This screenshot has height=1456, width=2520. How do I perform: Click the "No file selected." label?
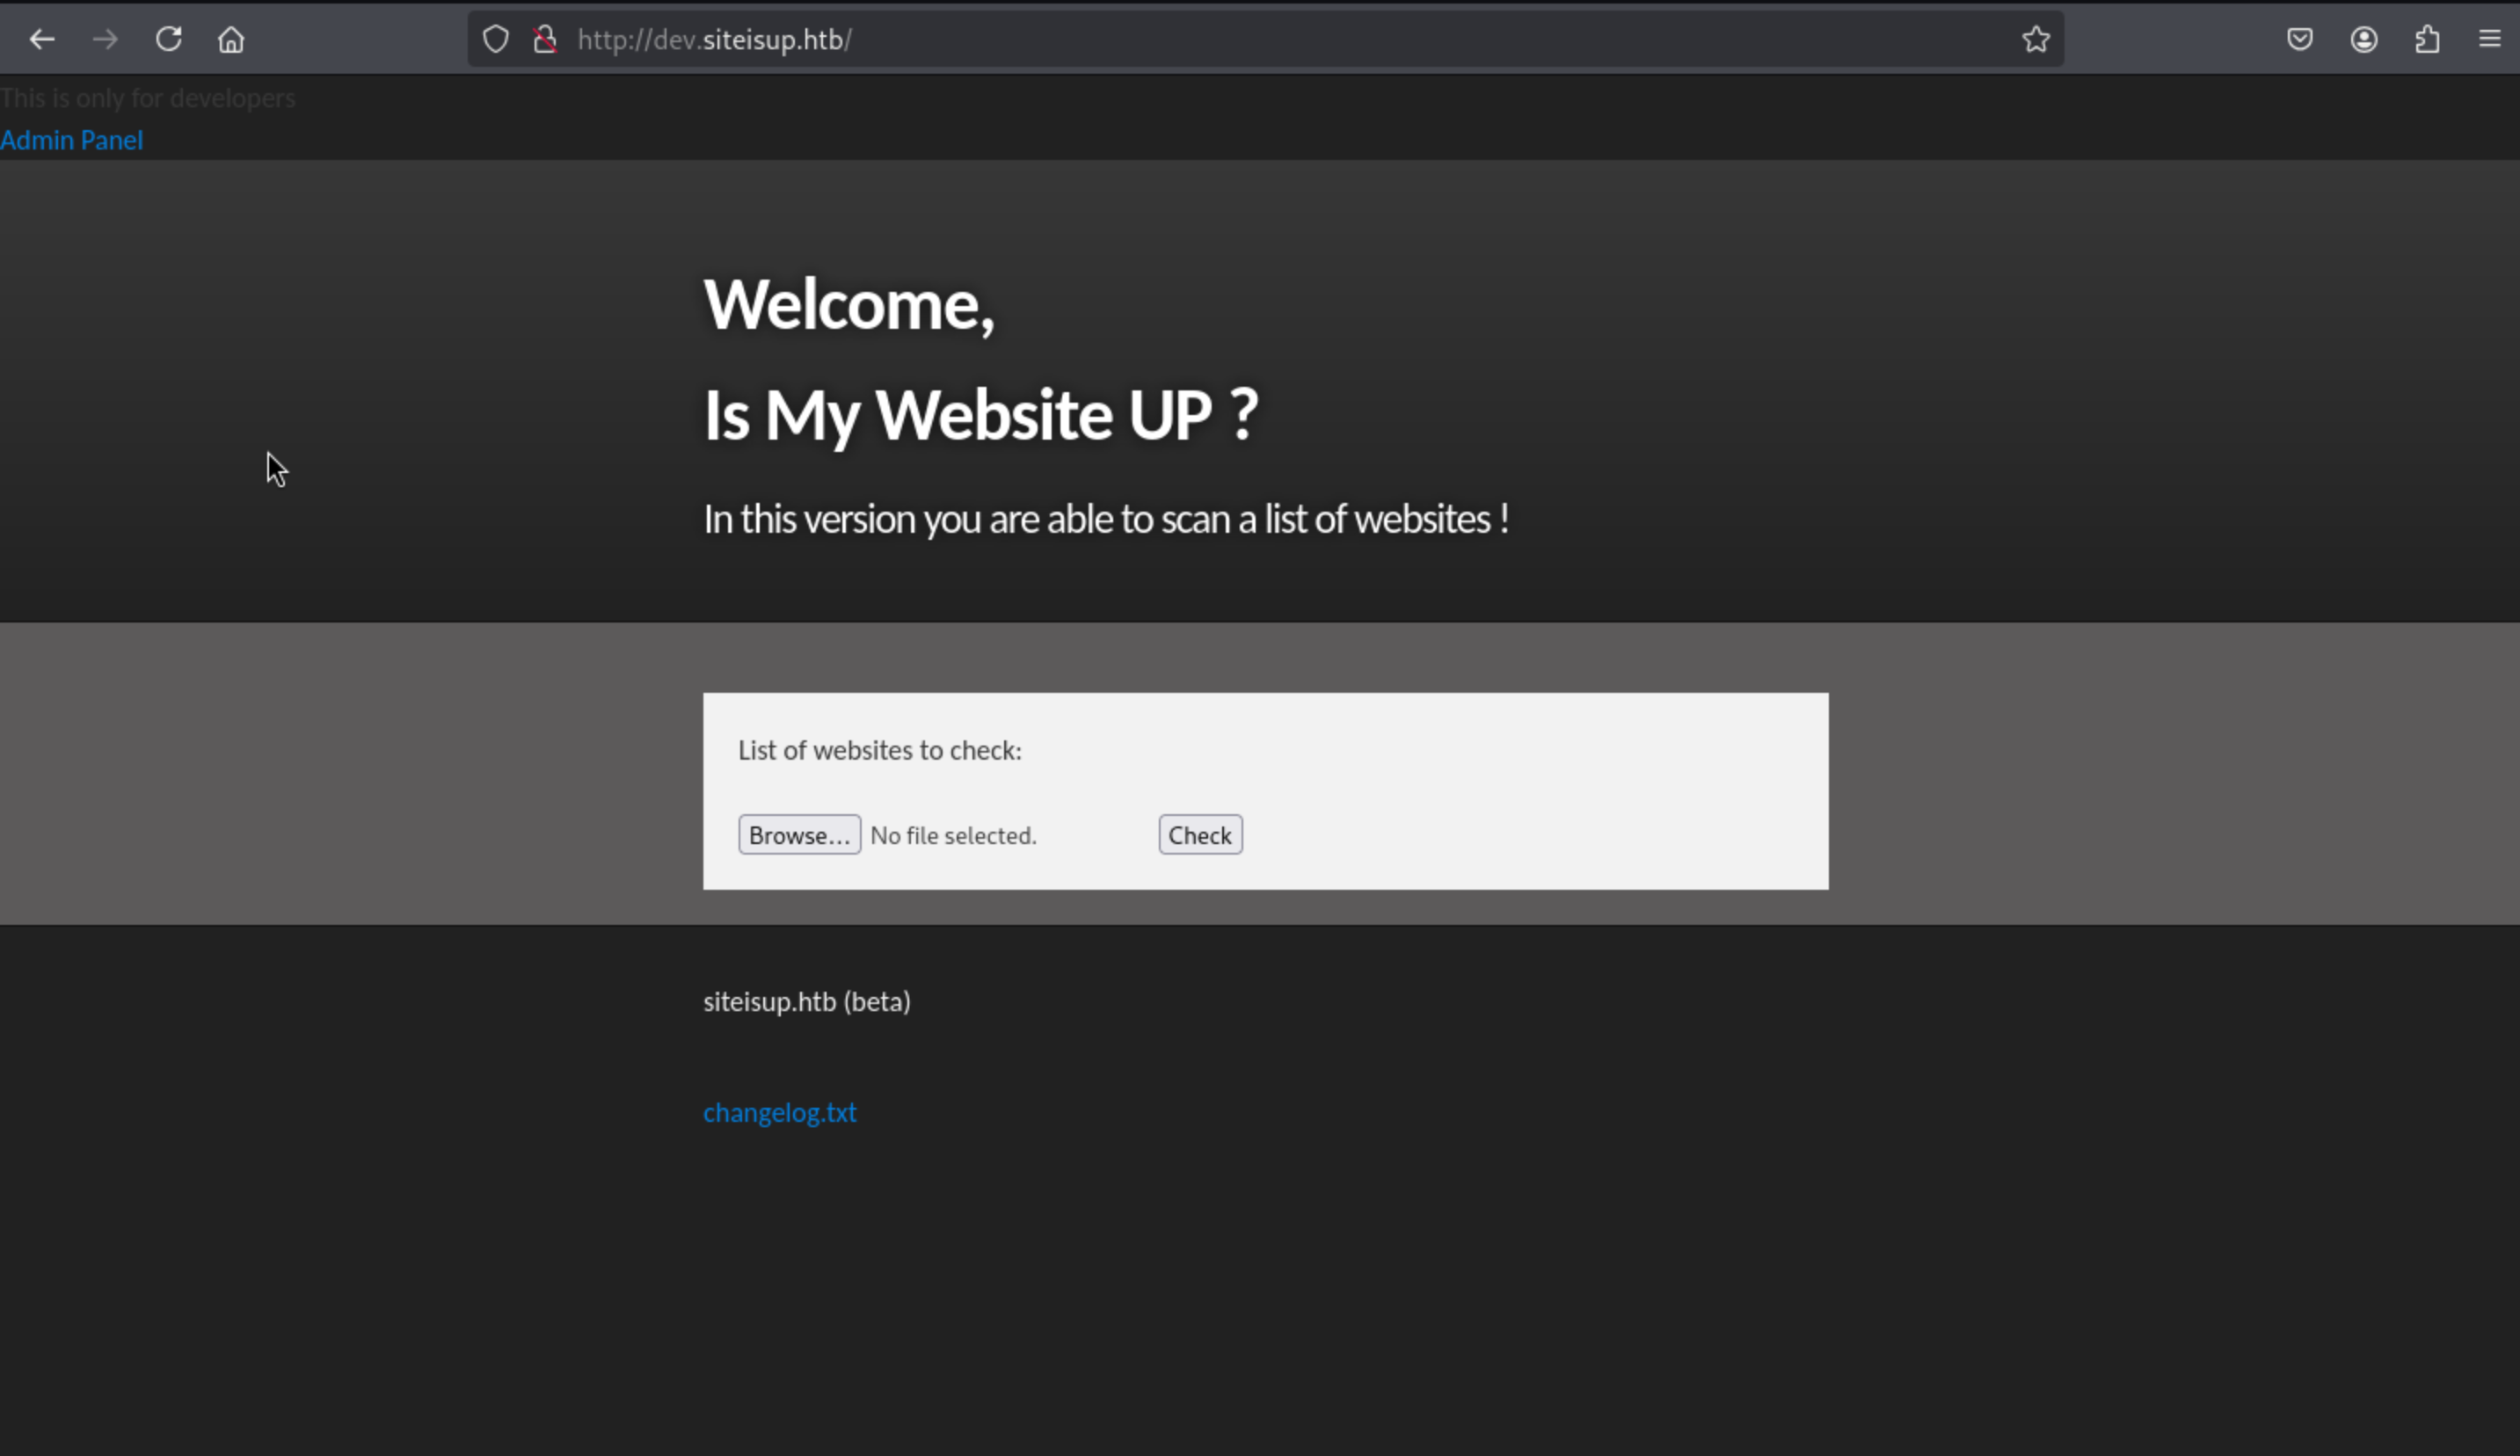953,836
